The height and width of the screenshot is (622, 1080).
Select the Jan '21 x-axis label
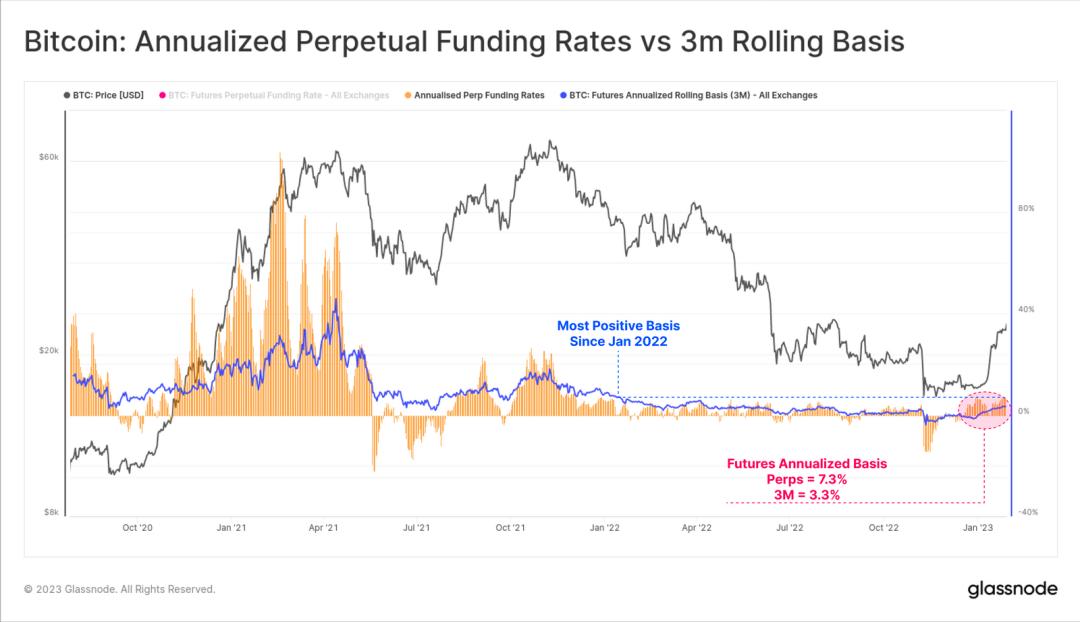(x=231, y=526)
